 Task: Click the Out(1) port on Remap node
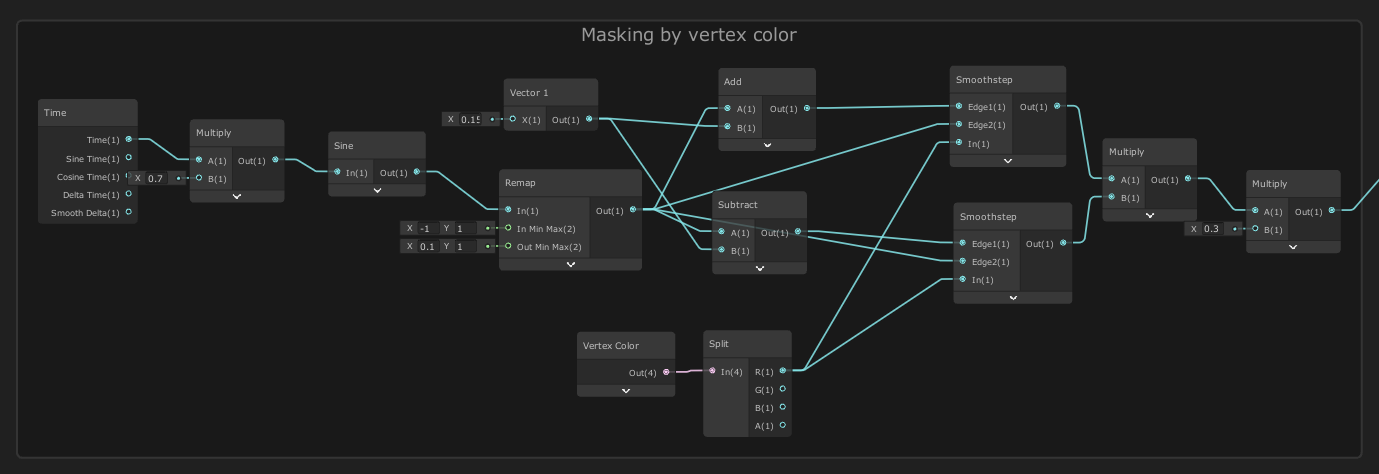tap(633, 210)
